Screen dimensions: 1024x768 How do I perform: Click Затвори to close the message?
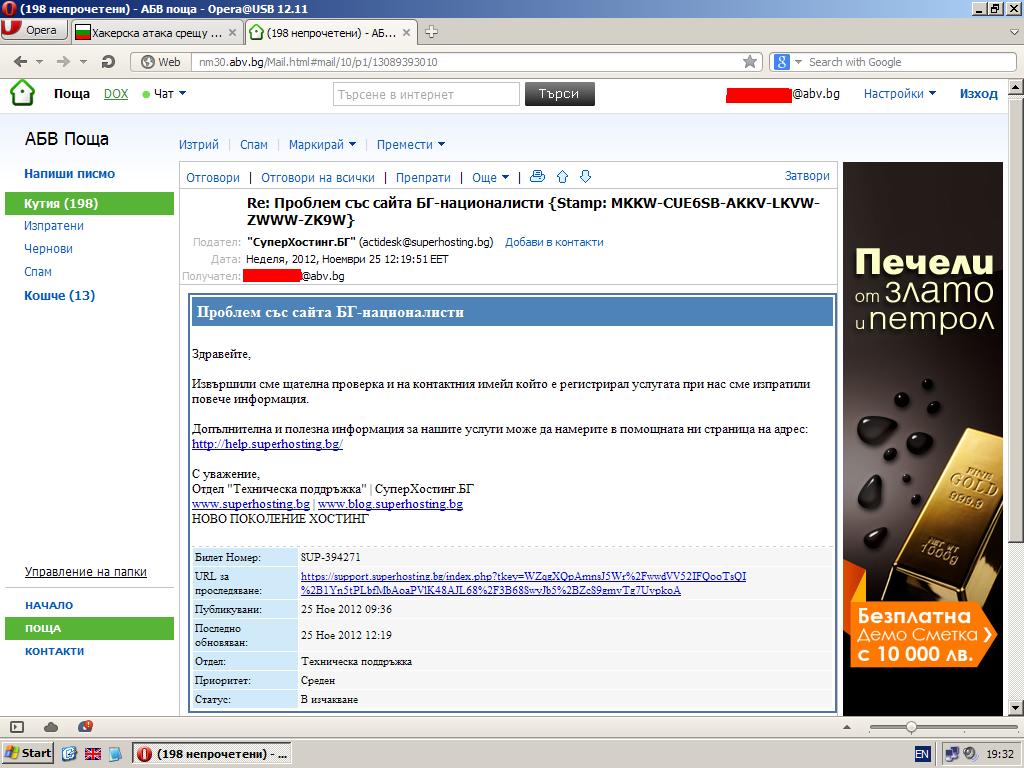pos(807,176)
